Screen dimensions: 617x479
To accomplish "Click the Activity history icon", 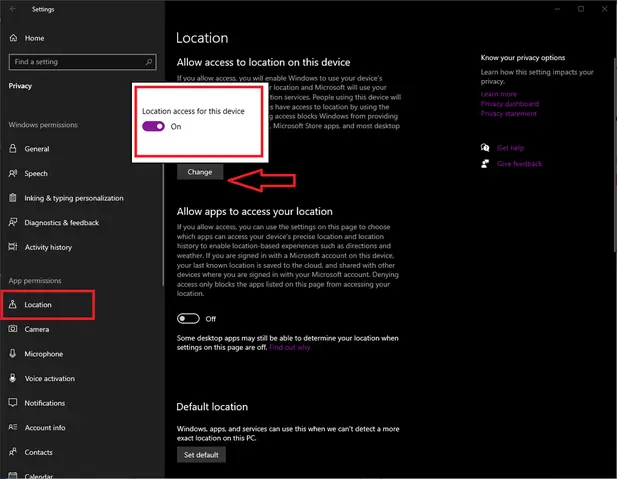I will click(x=13, y=247).
